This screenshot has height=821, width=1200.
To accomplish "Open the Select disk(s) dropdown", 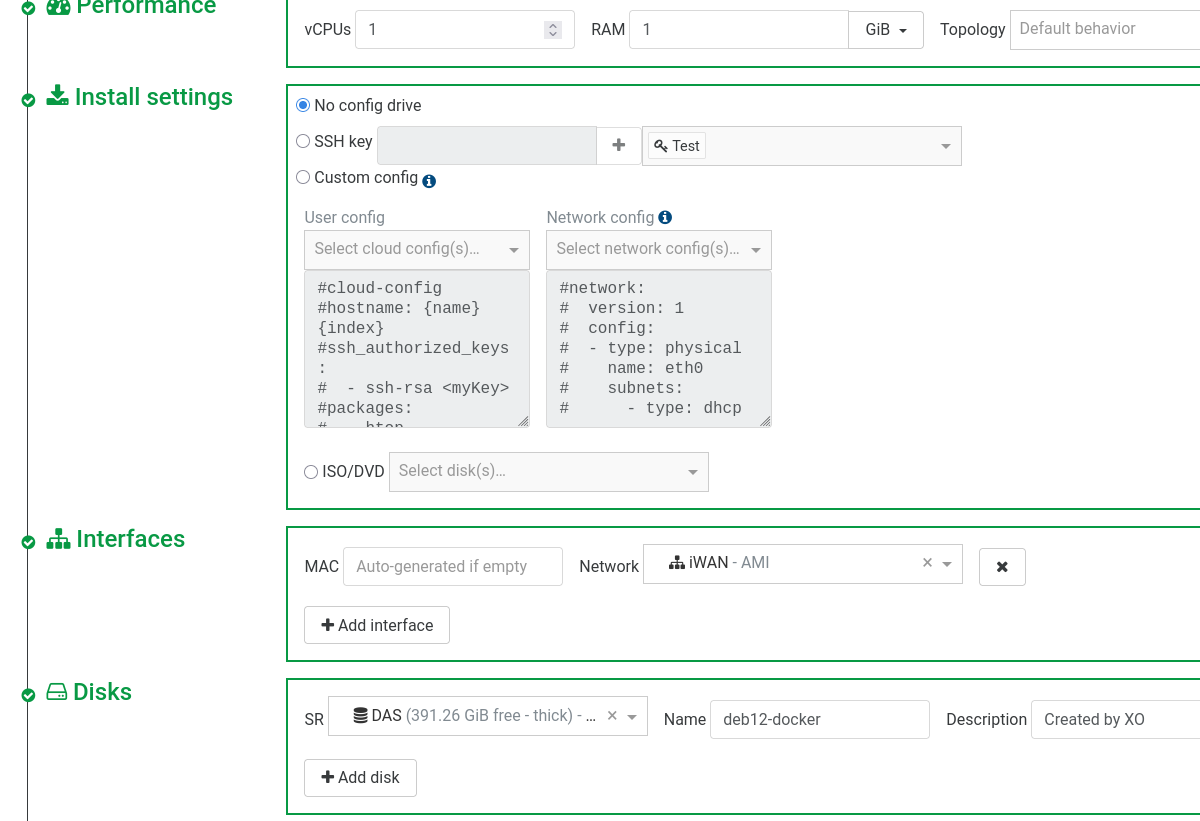I will tap(548, 471).
